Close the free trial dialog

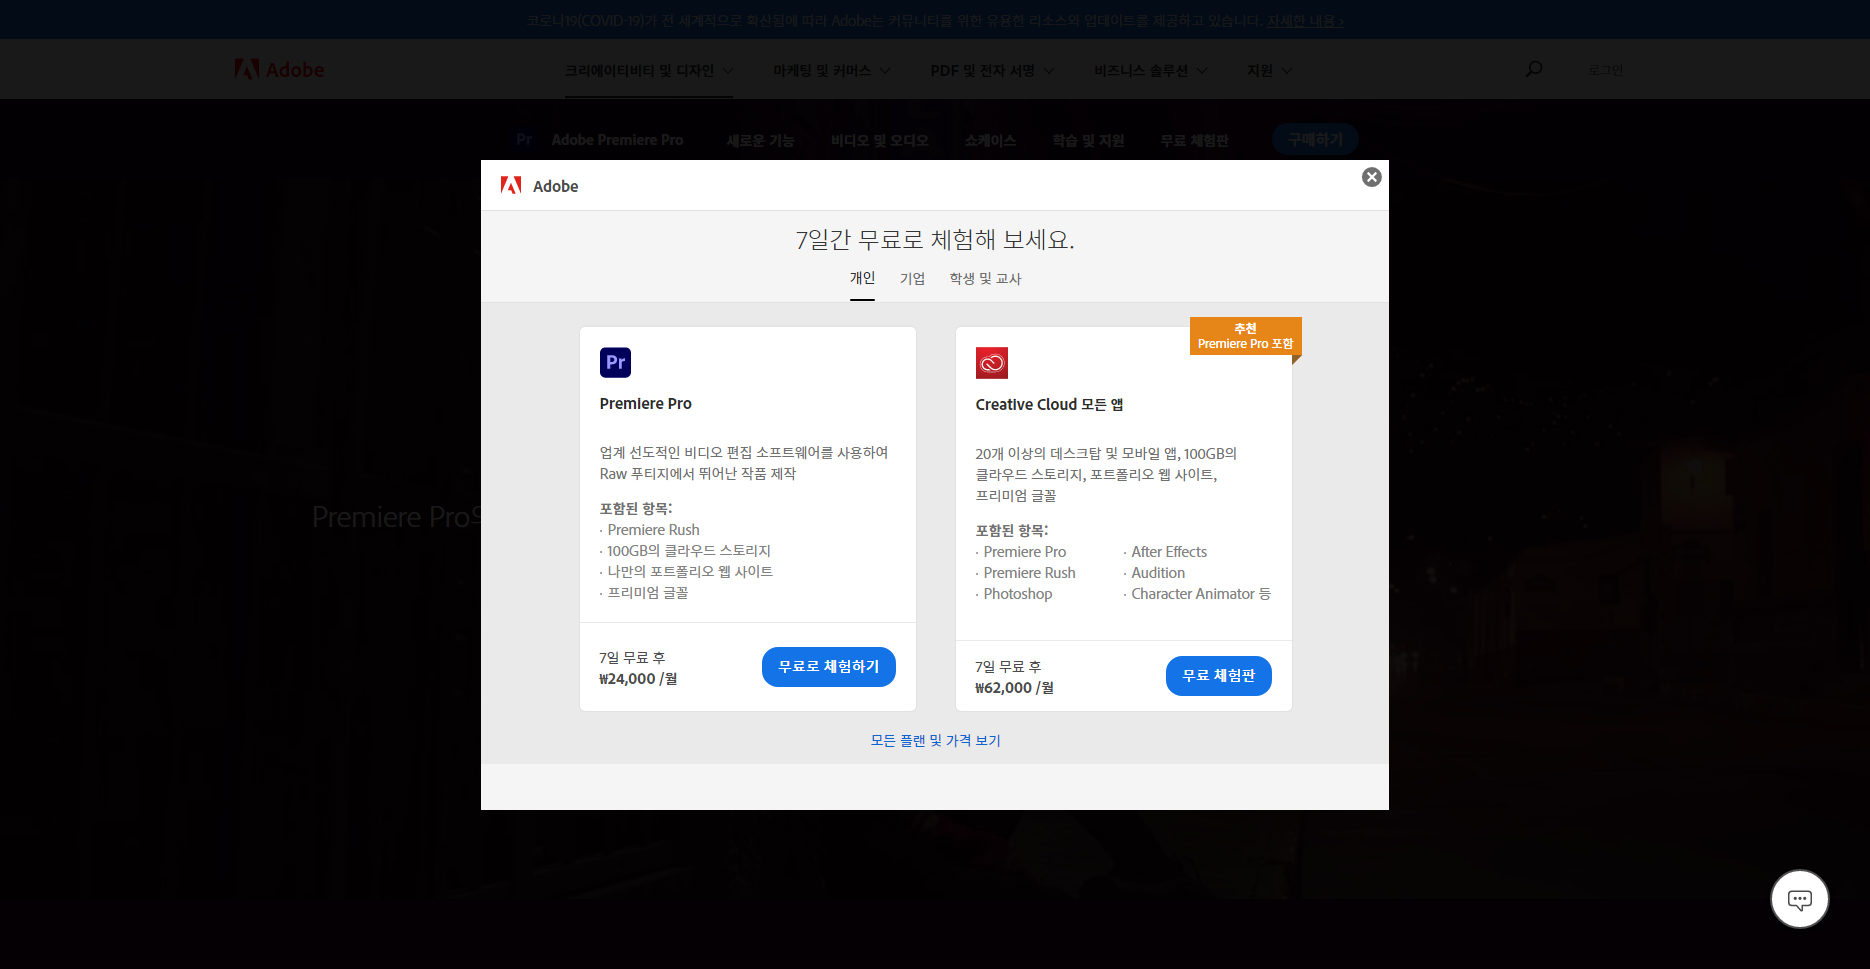1371,177
